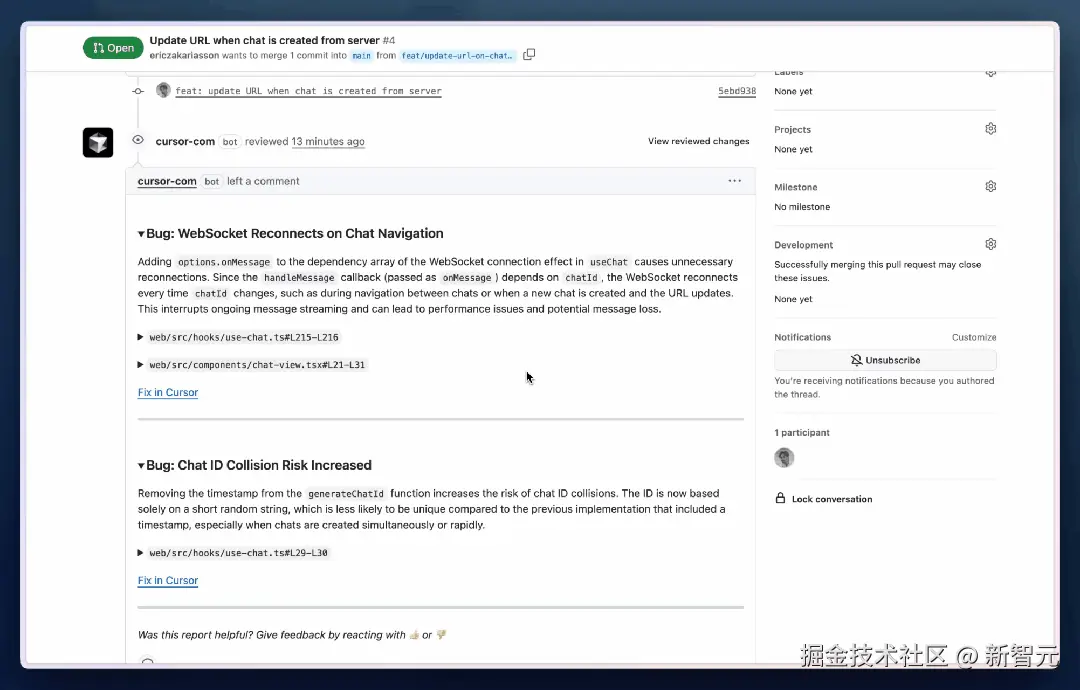Screen dimensions: 1080x690
Task: Click the Development sidebar heading
Action: tap(803, 245)
